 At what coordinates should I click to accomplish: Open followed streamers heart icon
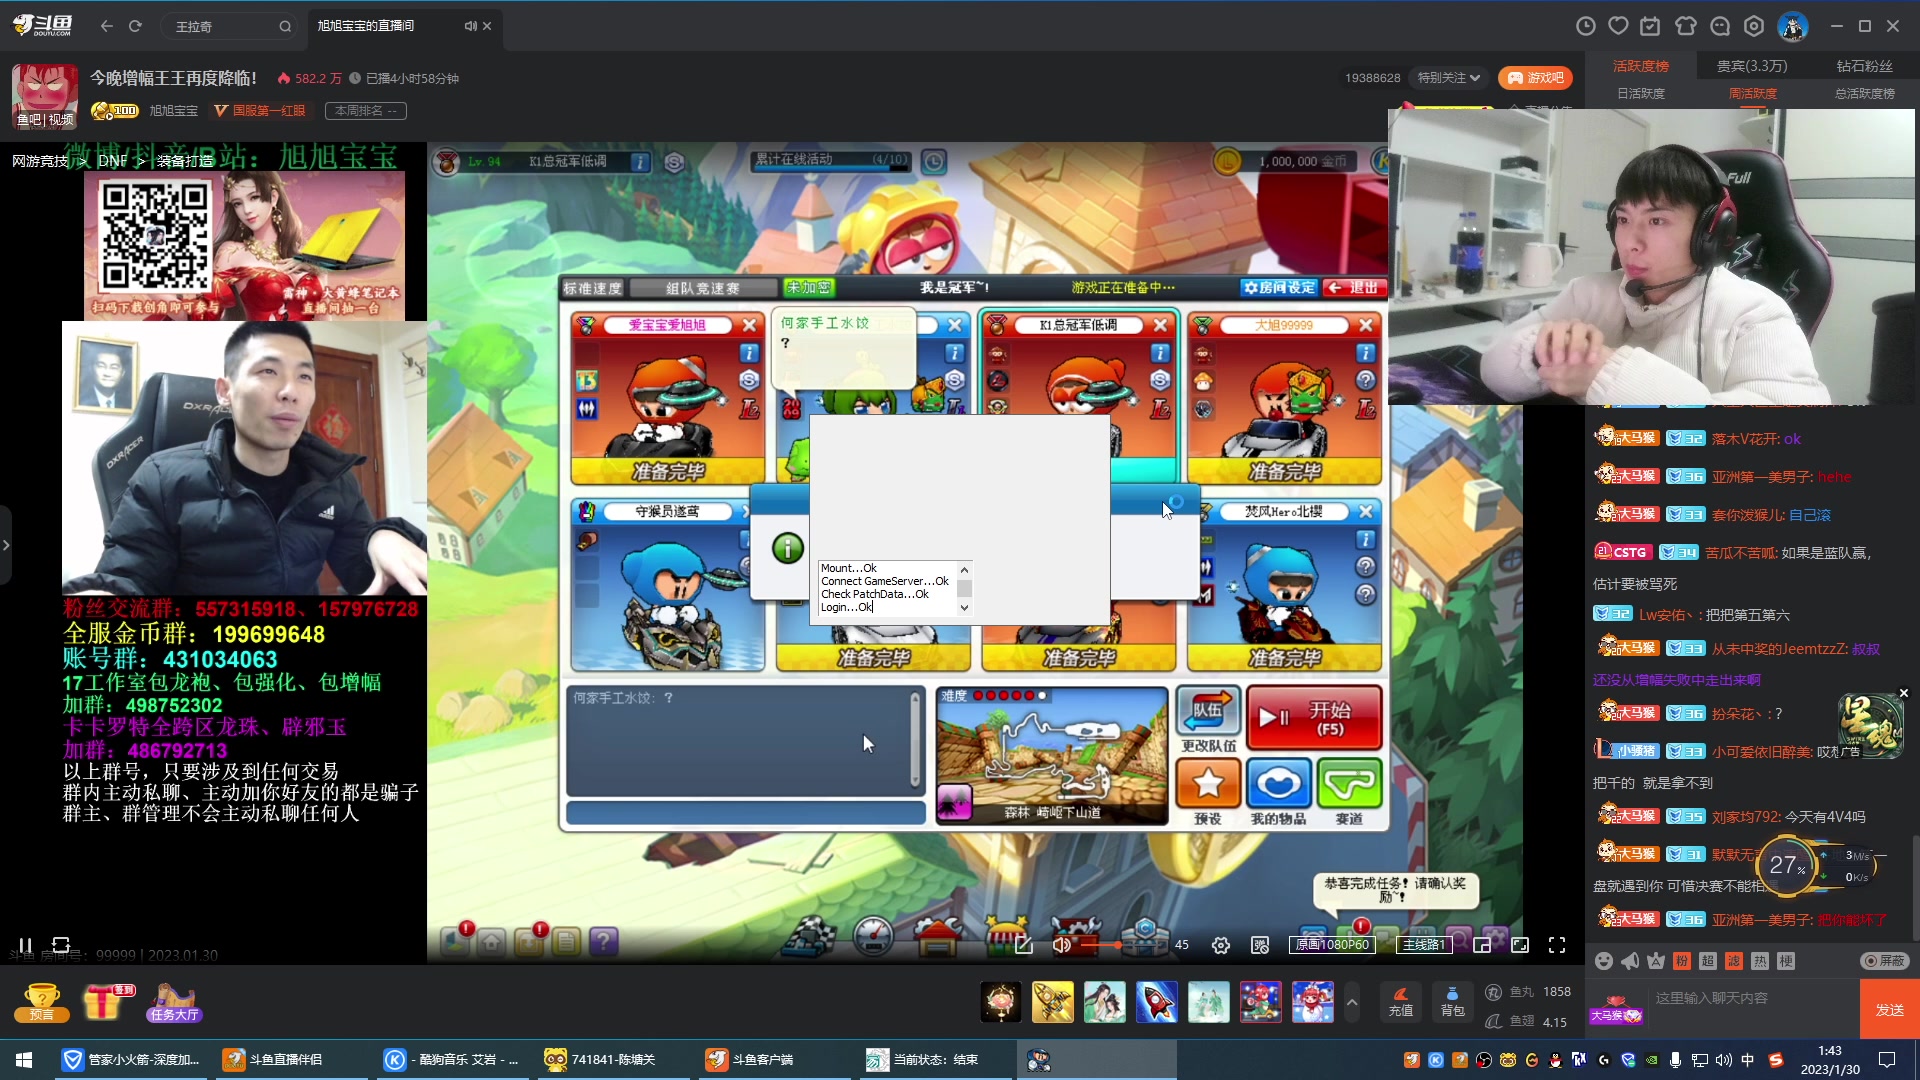(x=1618, y=26)
